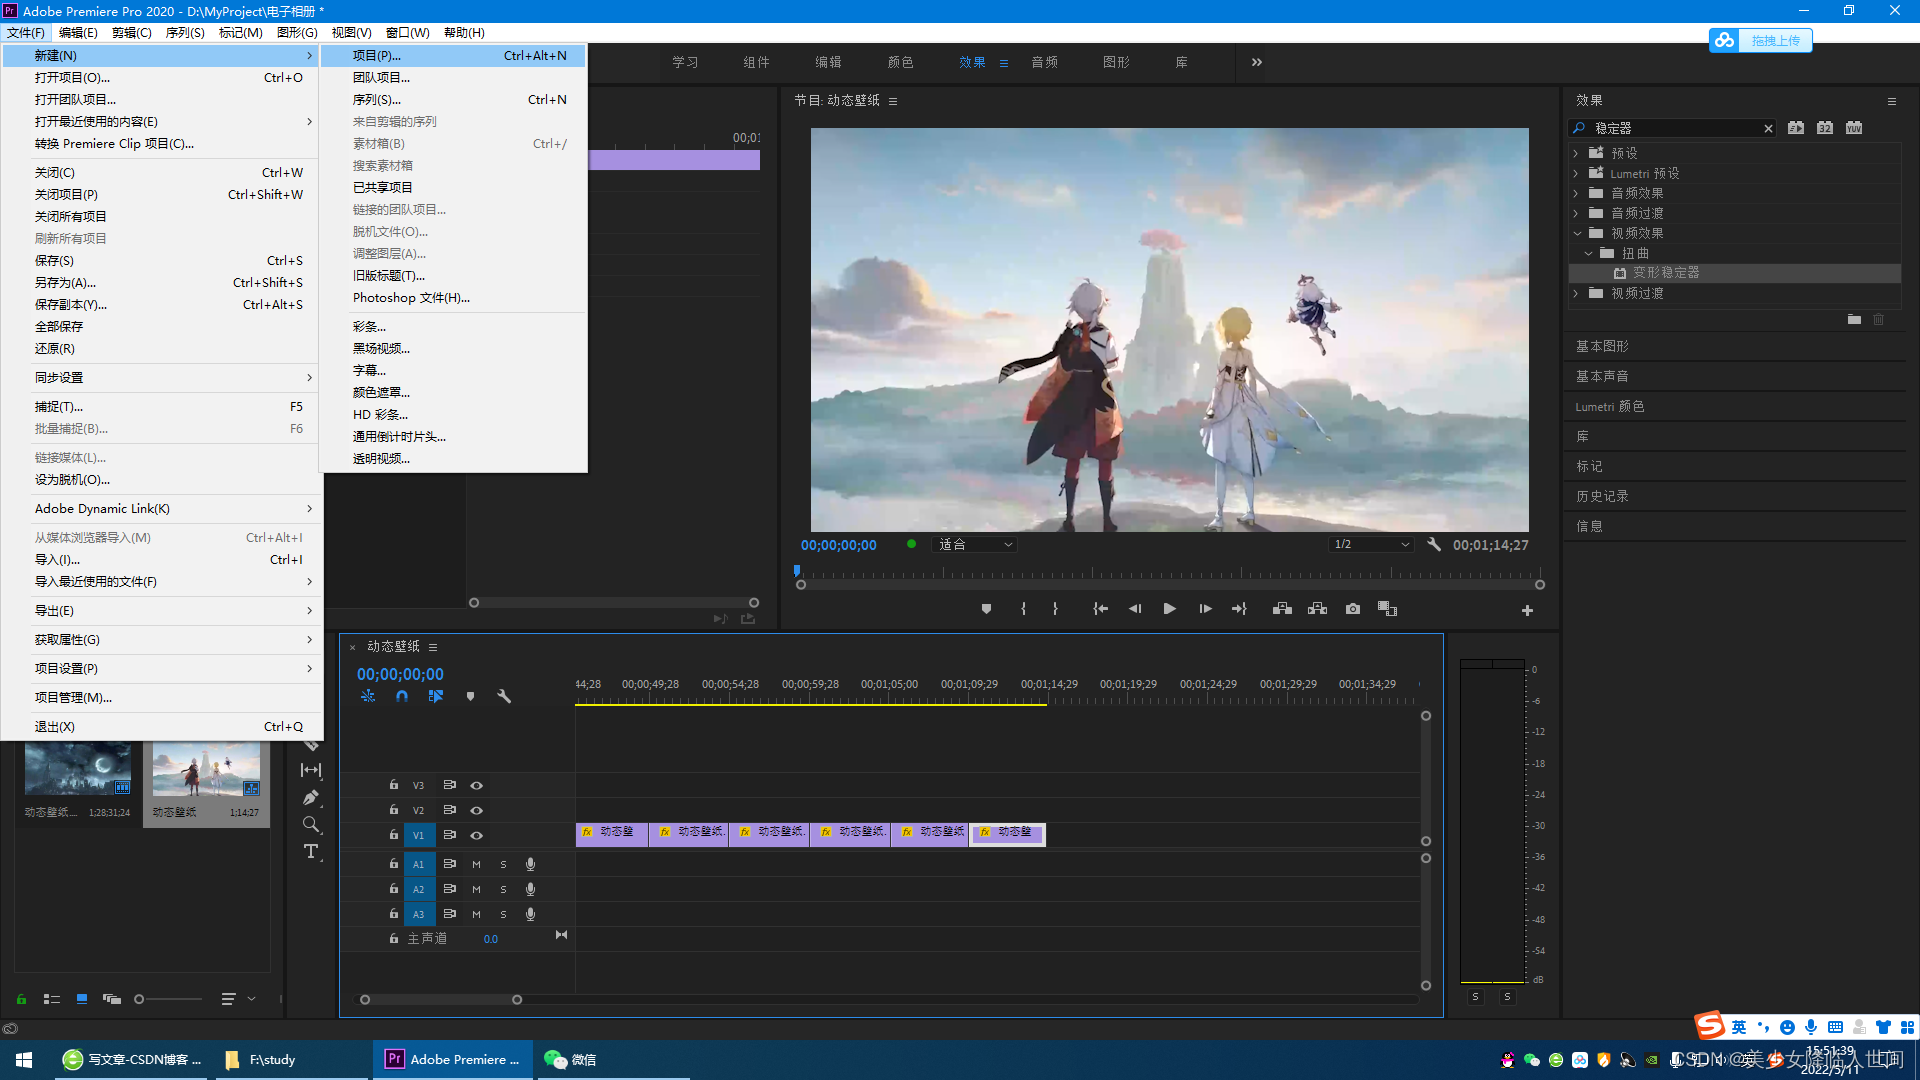The image size is (1920, 1080).
Task: Choose 序列(S)... from New submenu
Action: pos(454,100)
